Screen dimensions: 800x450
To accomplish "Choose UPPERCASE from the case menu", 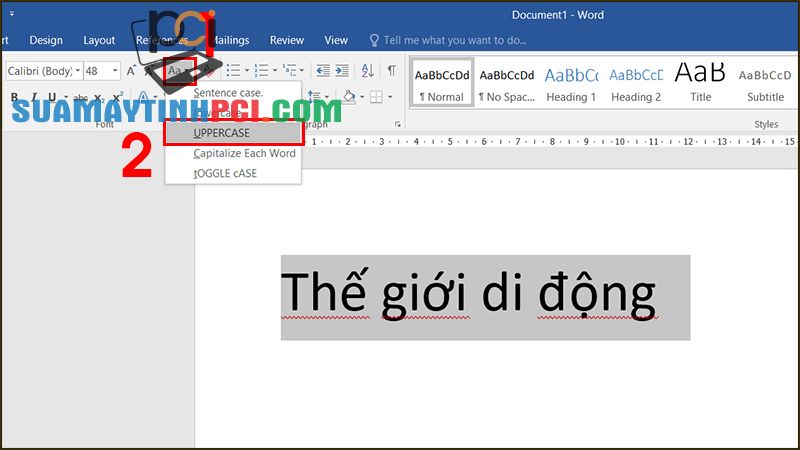I will point(234,133).
